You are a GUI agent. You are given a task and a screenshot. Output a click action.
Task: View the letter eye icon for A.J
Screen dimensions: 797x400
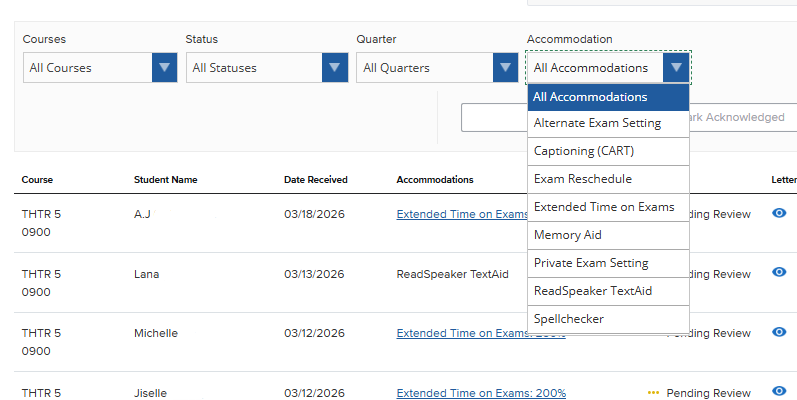[779, 213]
